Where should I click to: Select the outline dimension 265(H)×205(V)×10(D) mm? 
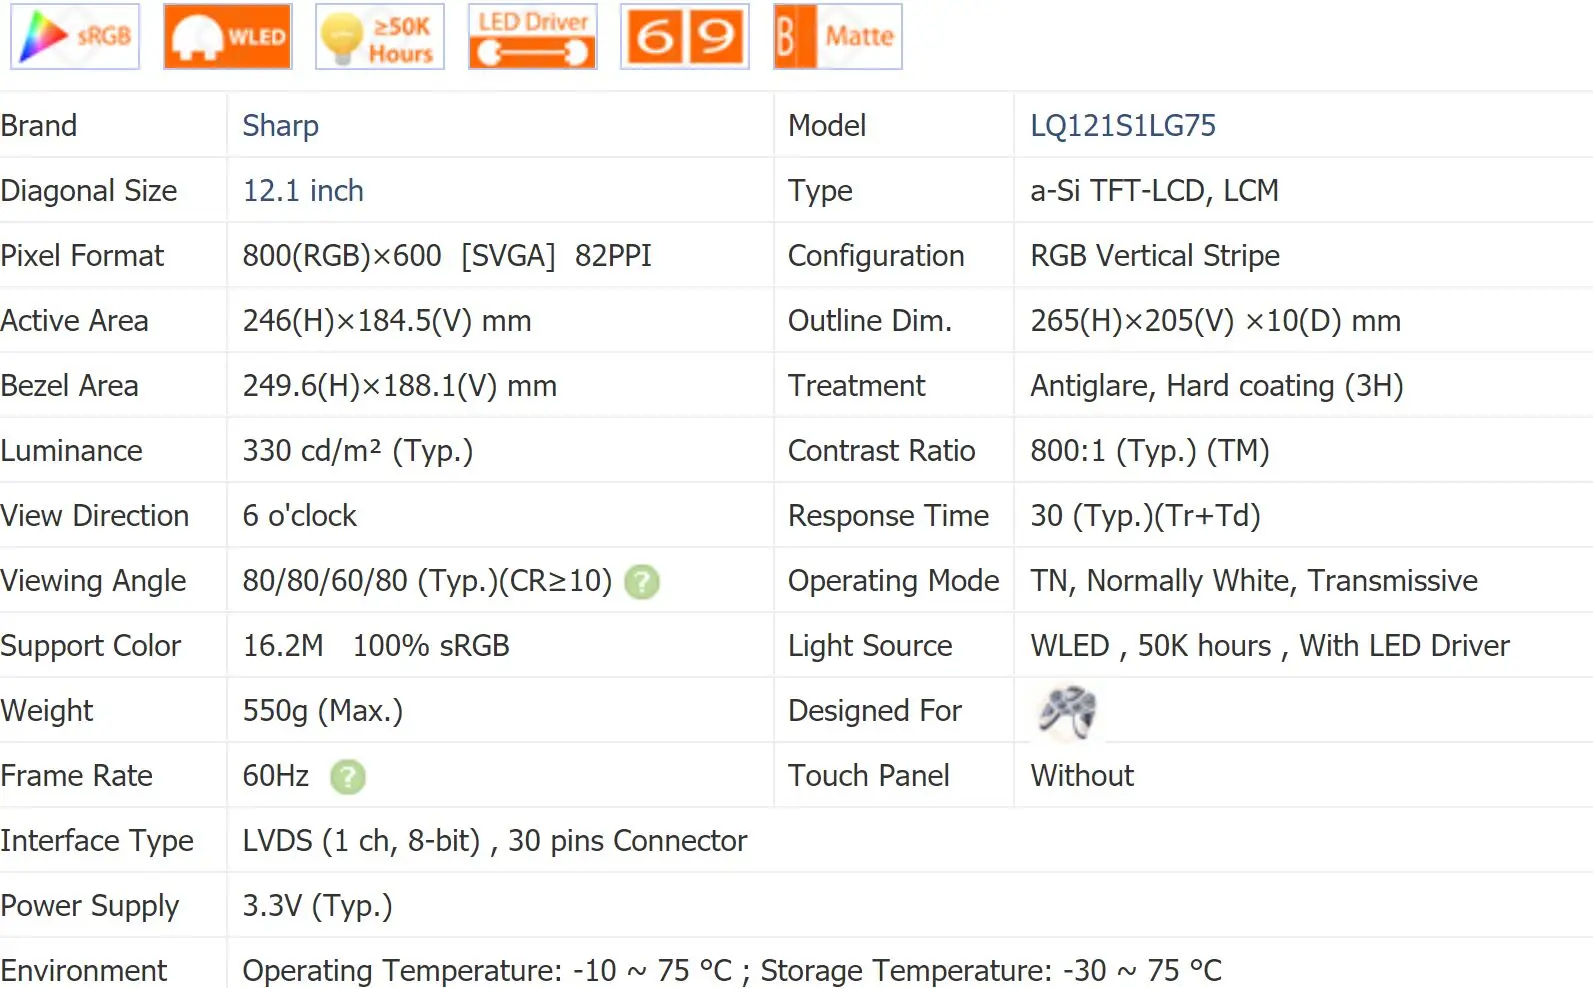tap(1215, 321)
